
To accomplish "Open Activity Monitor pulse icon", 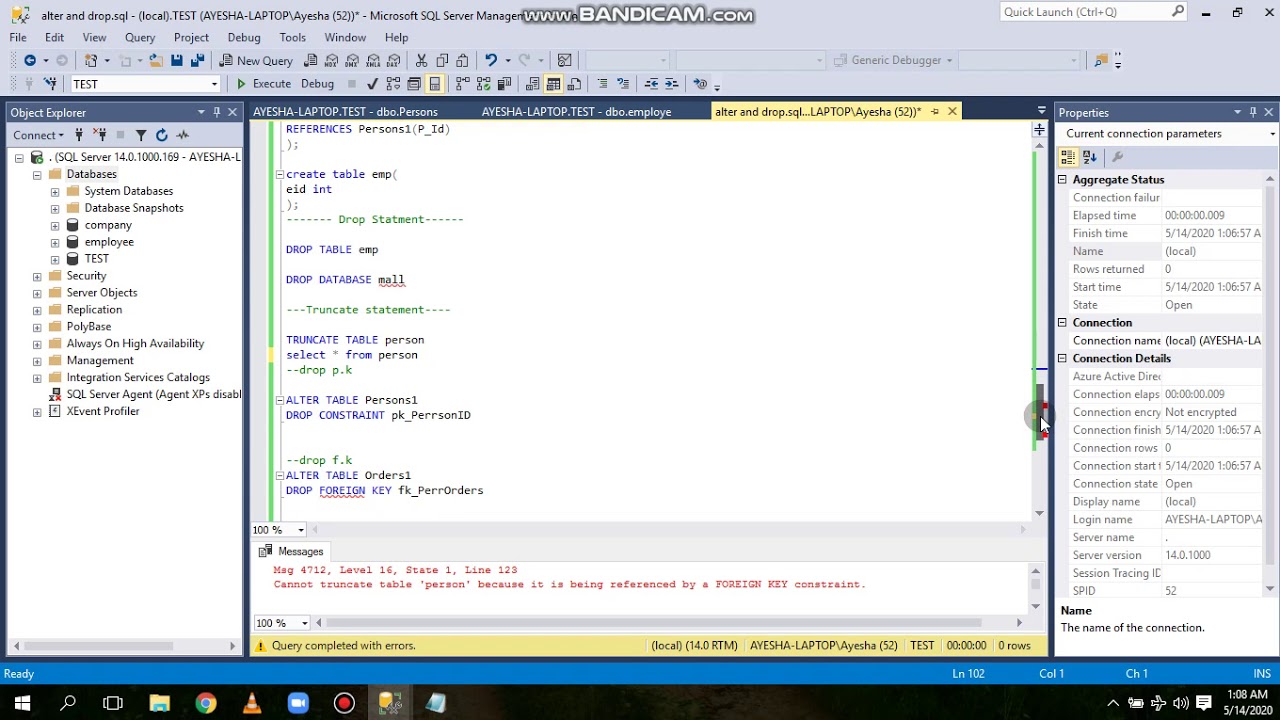I will 182,135.
